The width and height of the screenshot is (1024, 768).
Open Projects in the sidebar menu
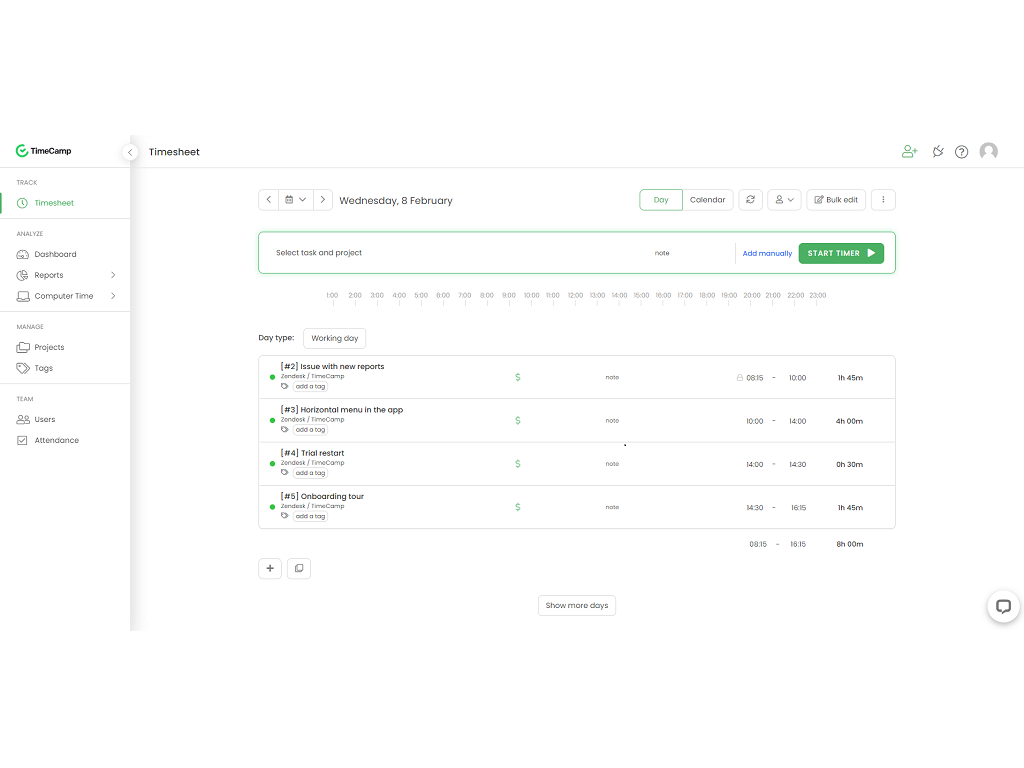[49, 347]
